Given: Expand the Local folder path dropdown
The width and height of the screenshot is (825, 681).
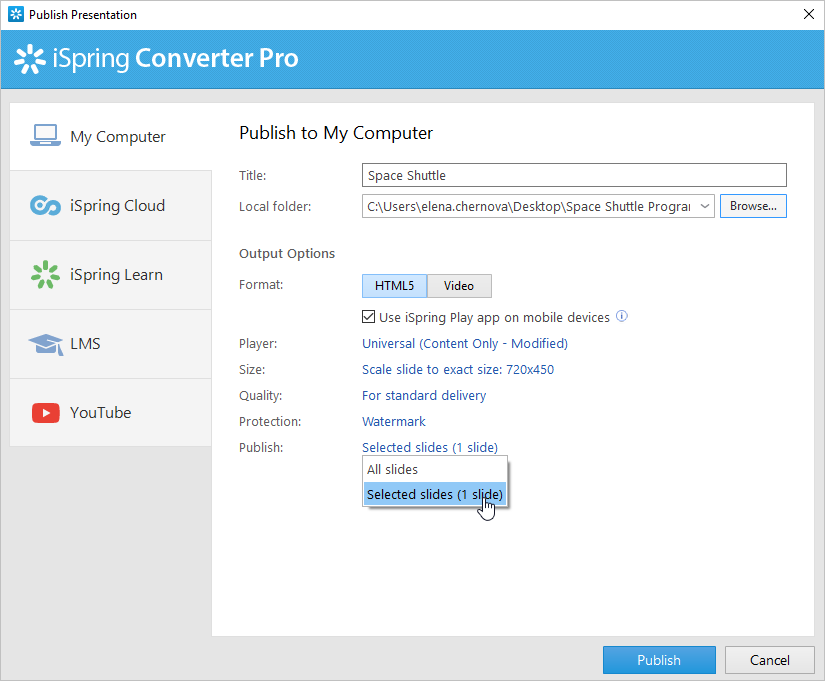Looking at the screenshot, I should coord(705,206).
